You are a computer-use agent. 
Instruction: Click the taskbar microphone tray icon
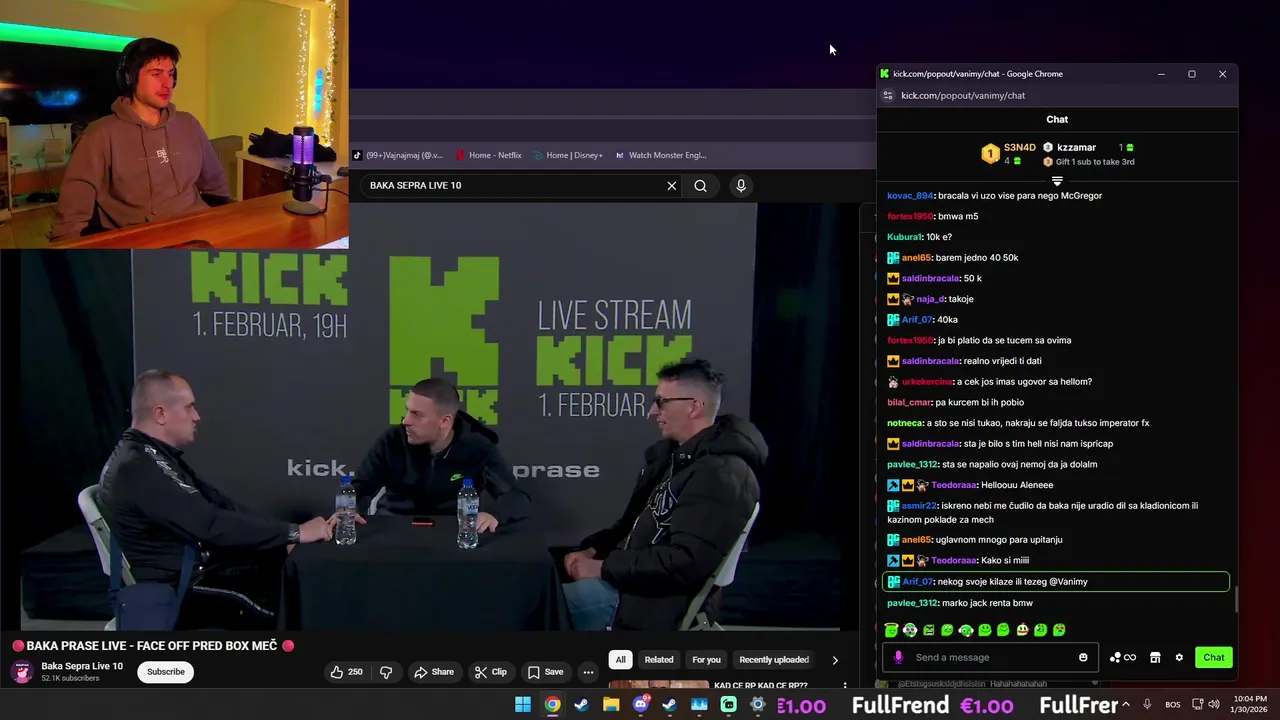point(1147,705)
